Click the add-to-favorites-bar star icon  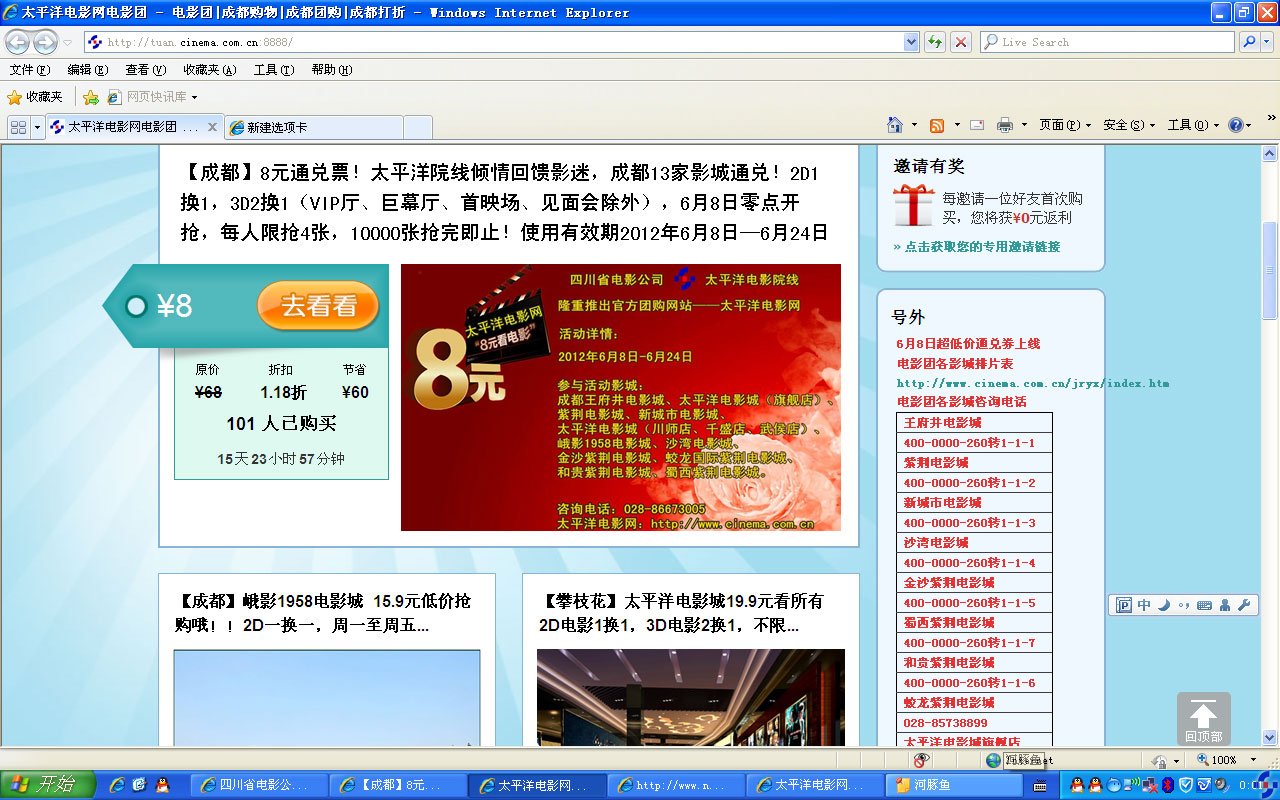pos(91,97)
